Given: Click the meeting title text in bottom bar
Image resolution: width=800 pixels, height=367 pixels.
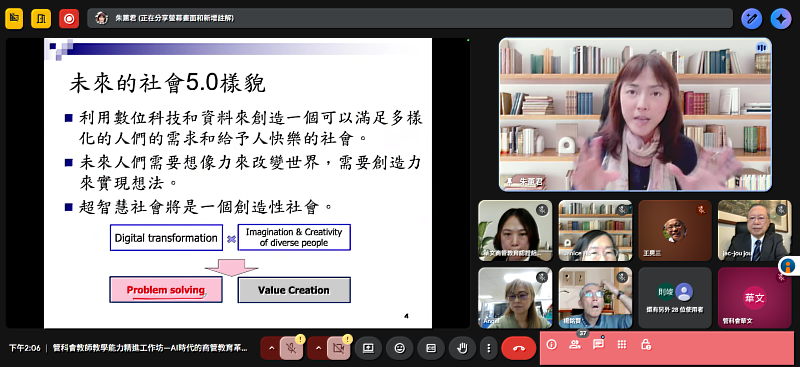Looking at the screenshot, I should [150, 348].
